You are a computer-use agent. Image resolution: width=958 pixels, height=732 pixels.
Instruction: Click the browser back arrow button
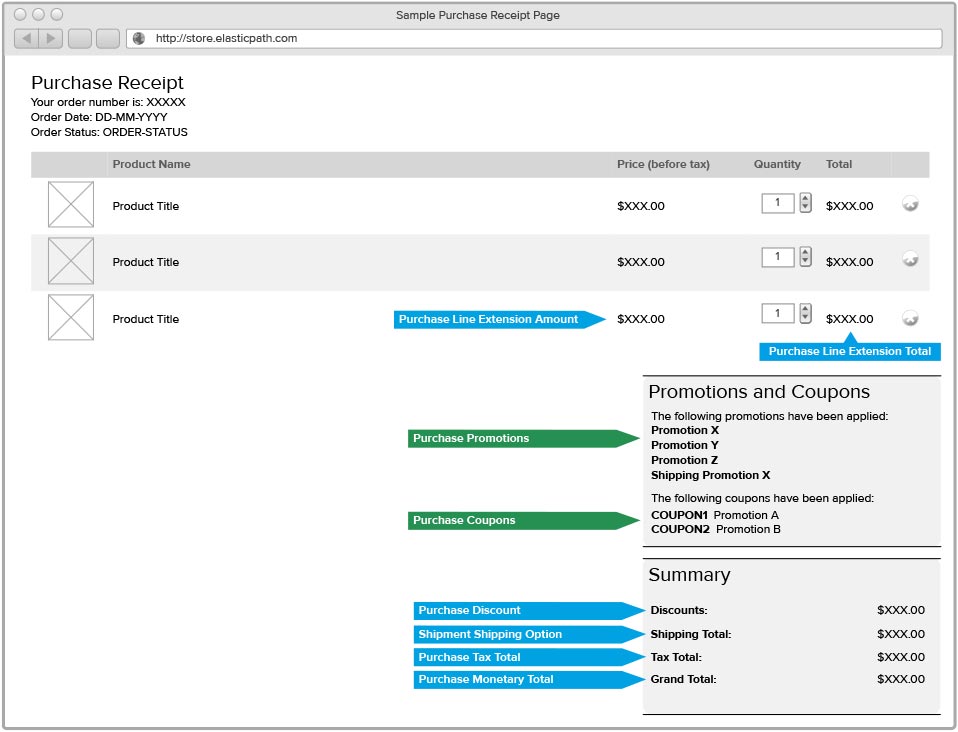click(x=27, y=39)
